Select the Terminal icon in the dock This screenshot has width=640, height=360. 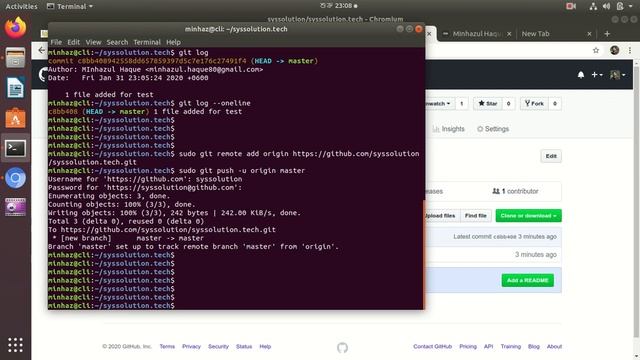pos(15,148)
